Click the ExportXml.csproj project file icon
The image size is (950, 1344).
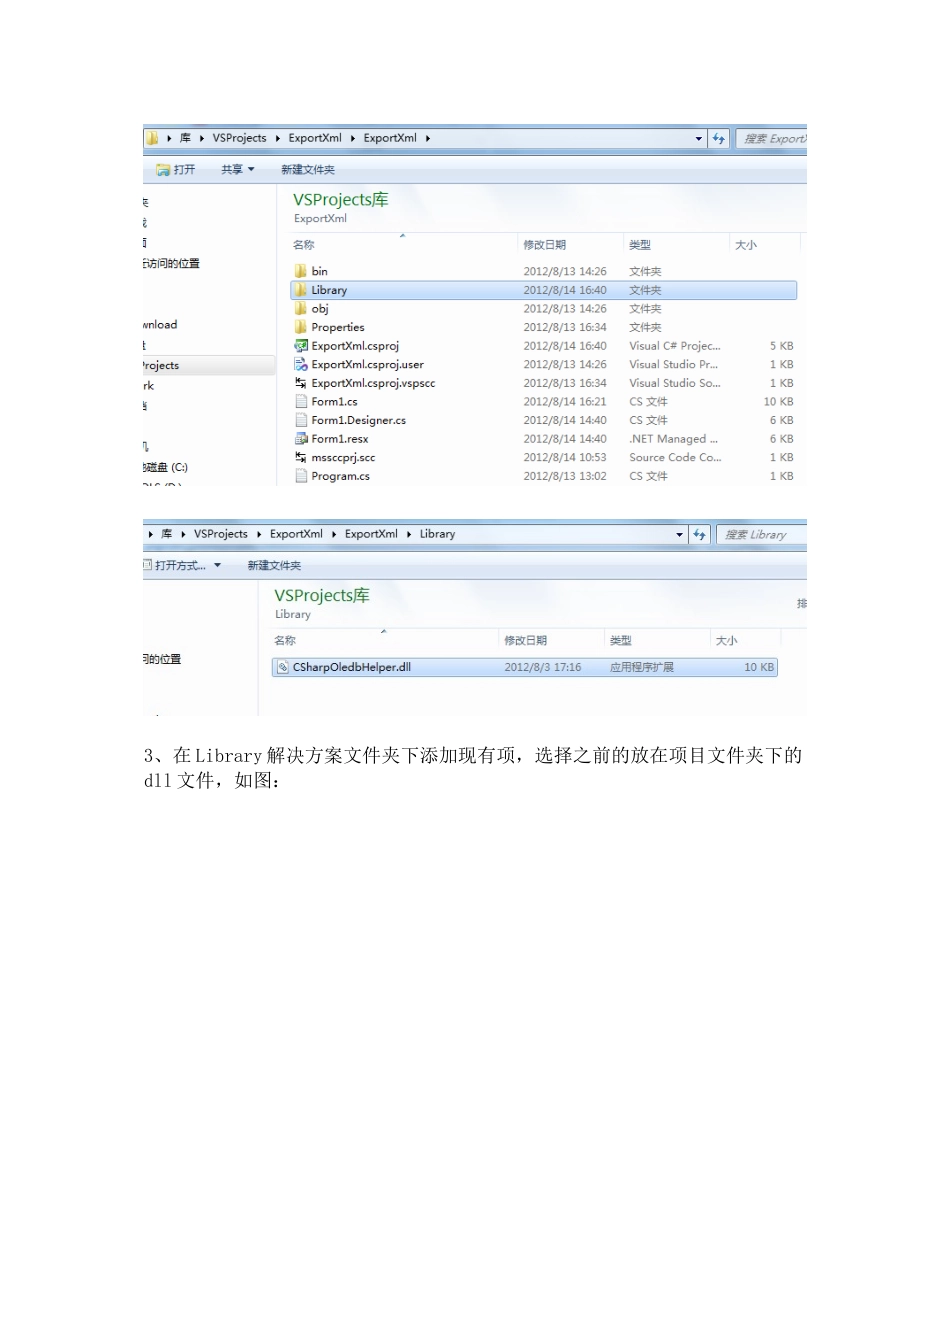click(300, 346)
